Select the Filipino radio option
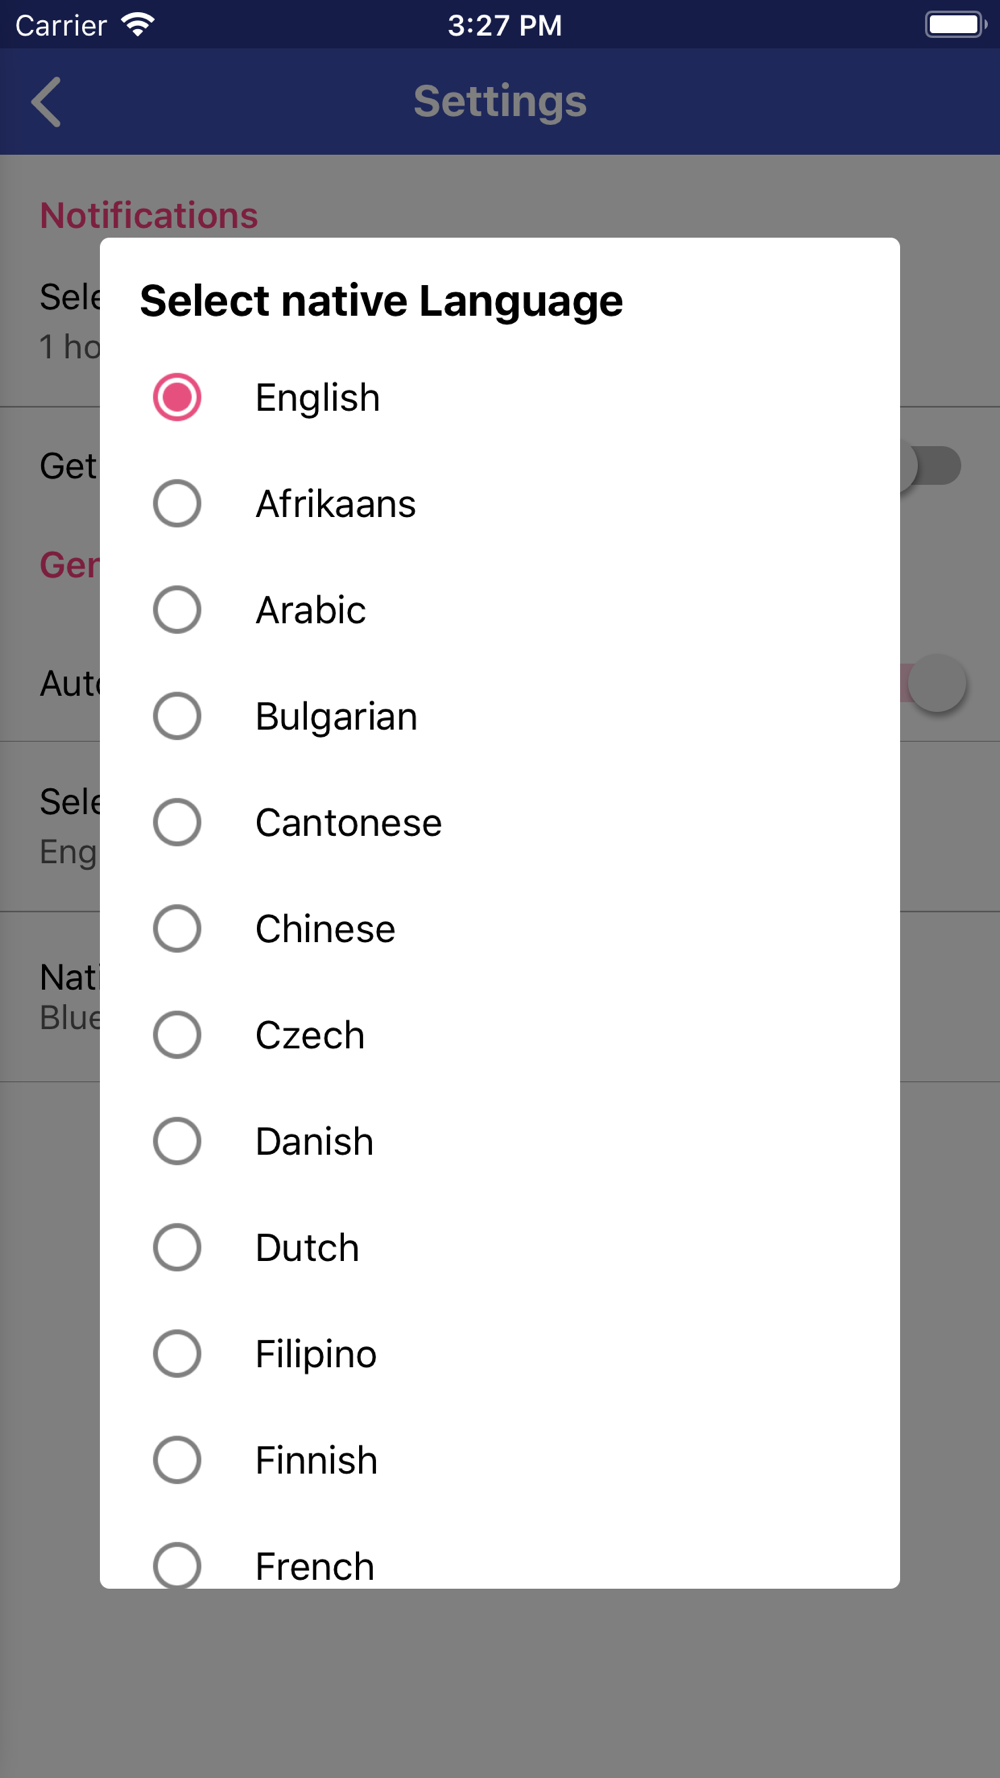Viewport: 1000px width, 1778px height. pos(177,1354)
